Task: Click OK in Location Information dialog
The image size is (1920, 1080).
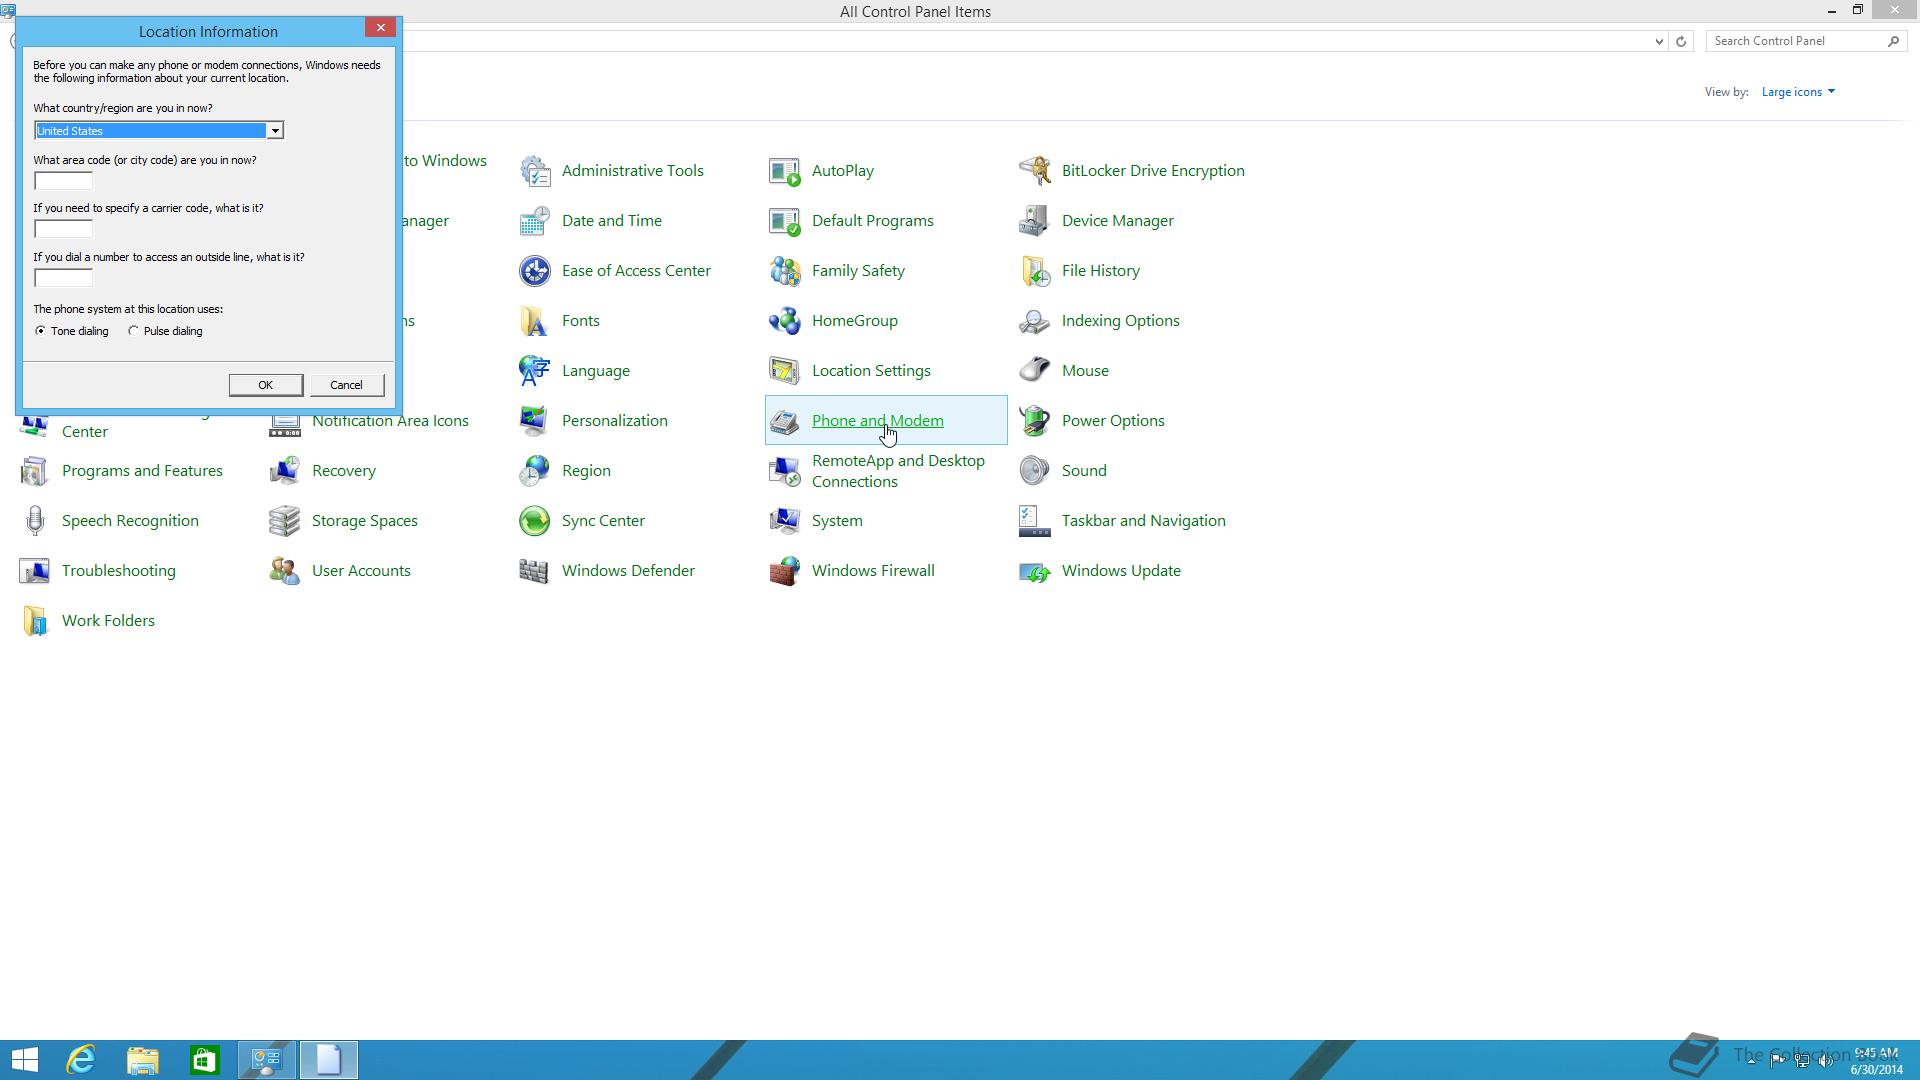Action: [x=266, y=385]
